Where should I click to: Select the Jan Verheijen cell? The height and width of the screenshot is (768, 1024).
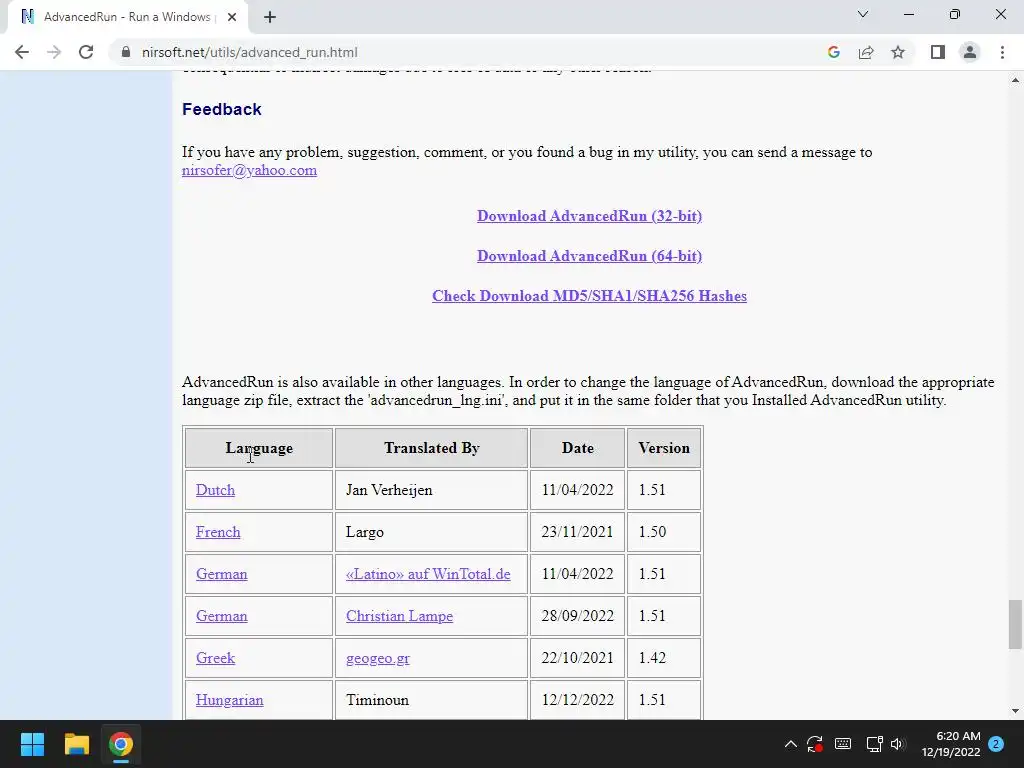point(432,490)
